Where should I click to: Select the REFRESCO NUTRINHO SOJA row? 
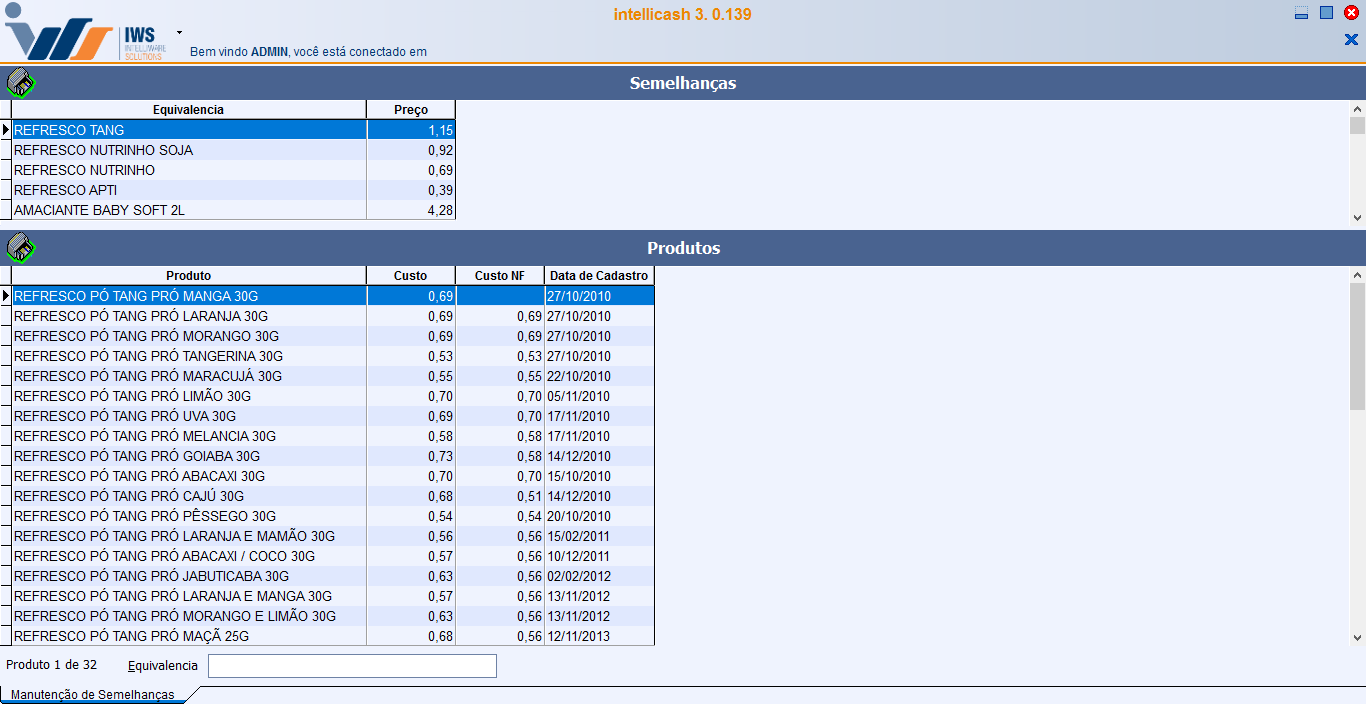click(233, 150)
